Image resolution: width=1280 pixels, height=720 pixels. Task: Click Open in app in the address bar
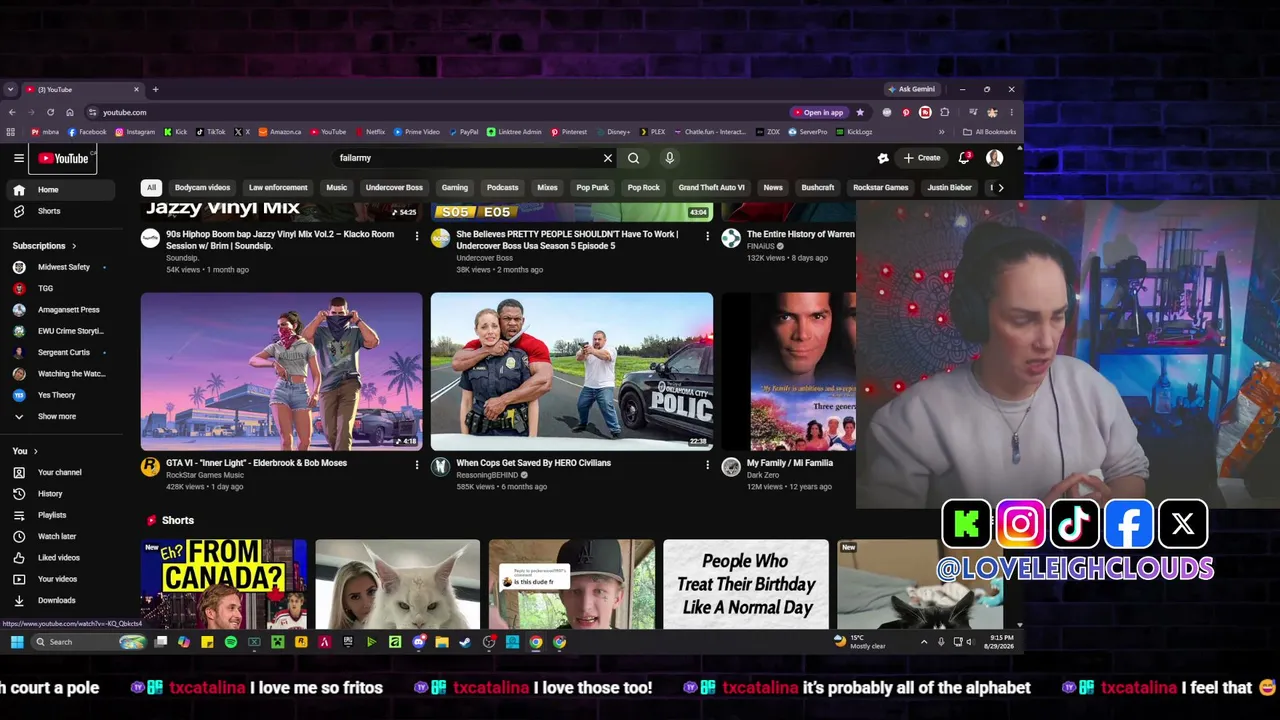(819, 112)
